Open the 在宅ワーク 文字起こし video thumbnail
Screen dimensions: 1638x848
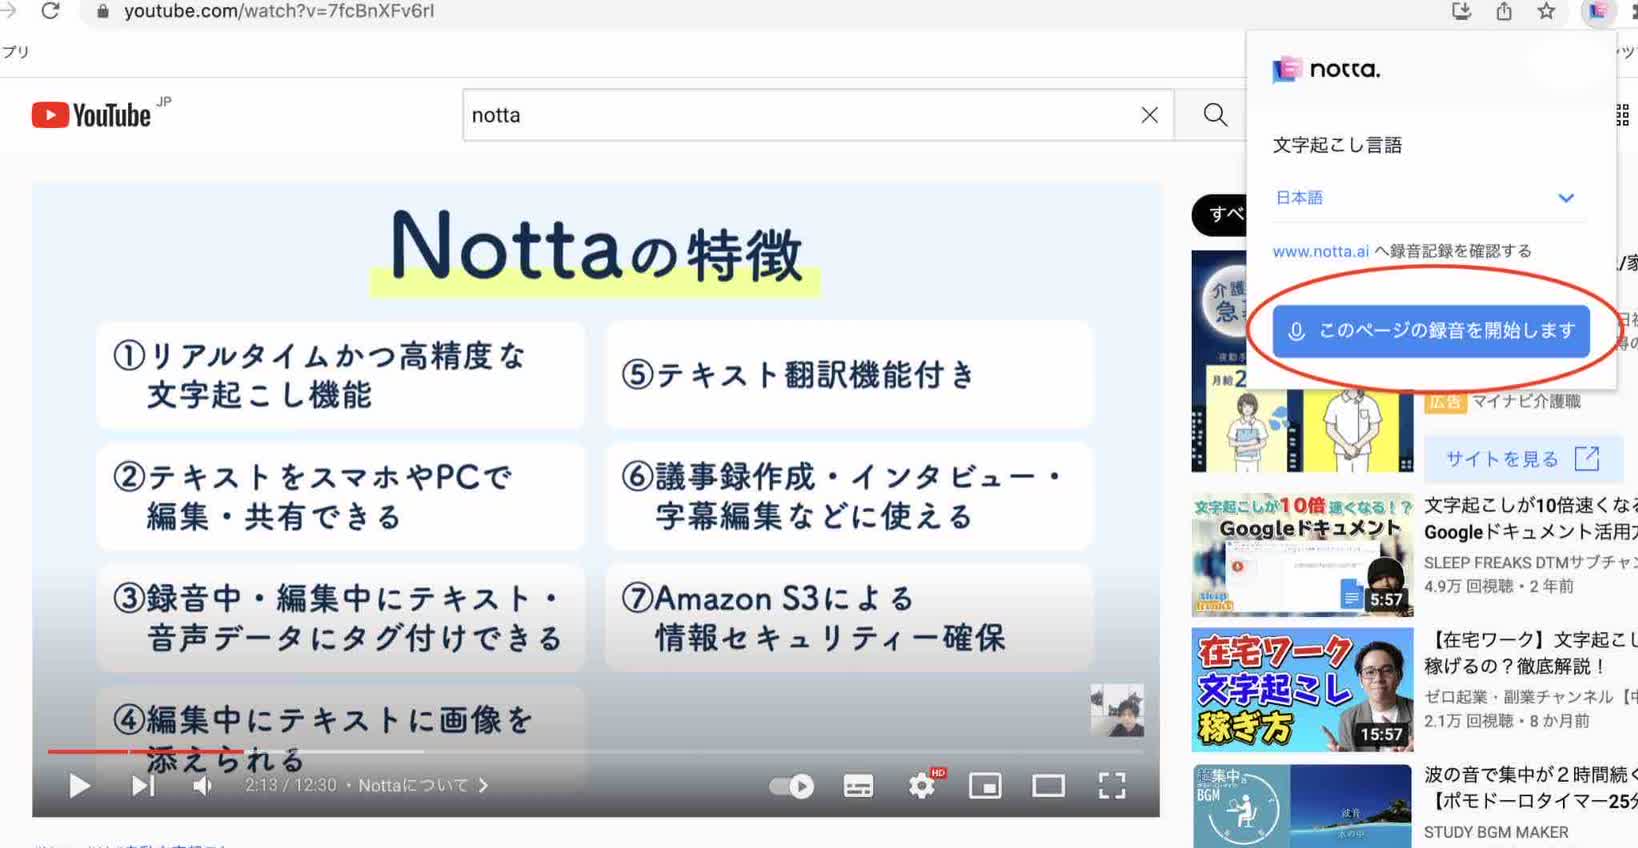1302,690
